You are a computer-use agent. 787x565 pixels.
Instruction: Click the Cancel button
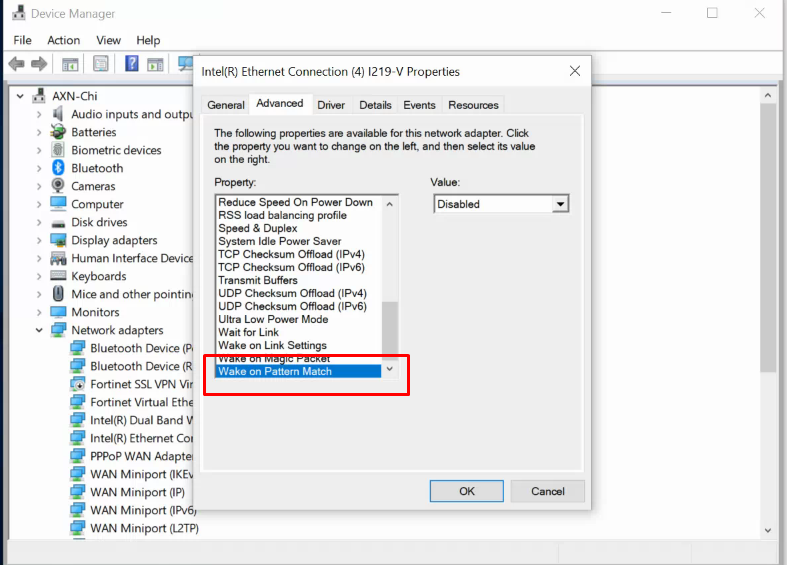click(x=548, y=491)
